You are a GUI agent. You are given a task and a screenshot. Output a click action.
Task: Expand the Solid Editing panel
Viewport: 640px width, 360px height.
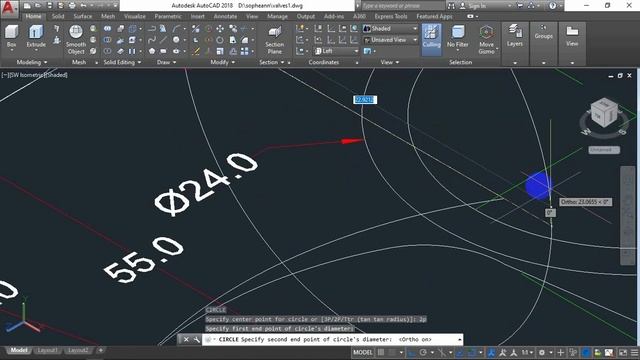click(122, 62)
